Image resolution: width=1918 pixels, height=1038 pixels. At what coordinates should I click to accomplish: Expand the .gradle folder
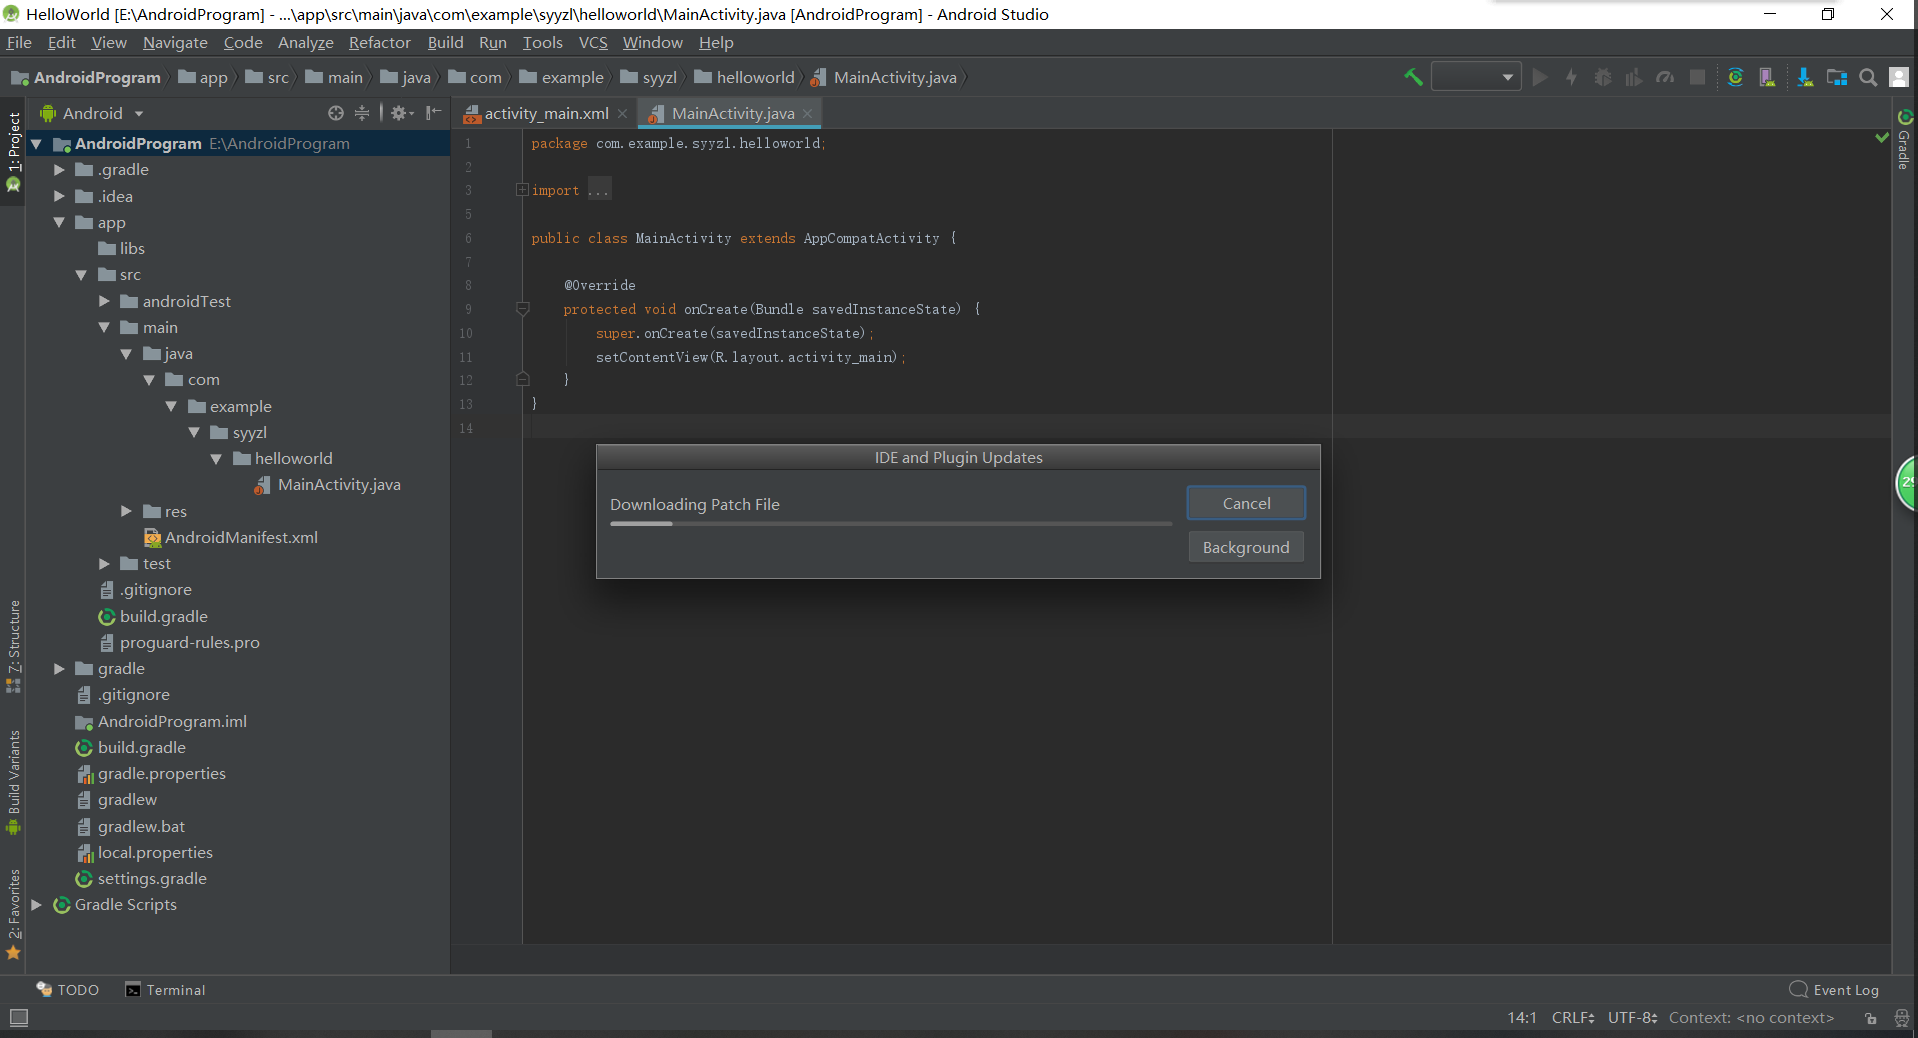pyautogui.click(x=59, y=170)
